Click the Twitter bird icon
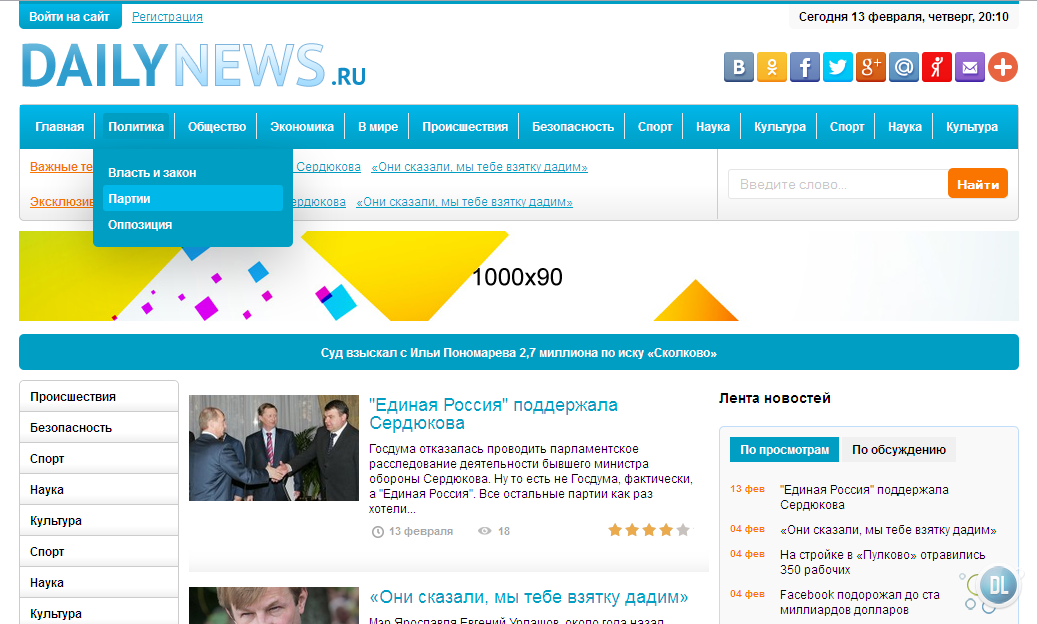Viewport: 1037px width, 624px height. pyautogui.click(x=838, y=67)
